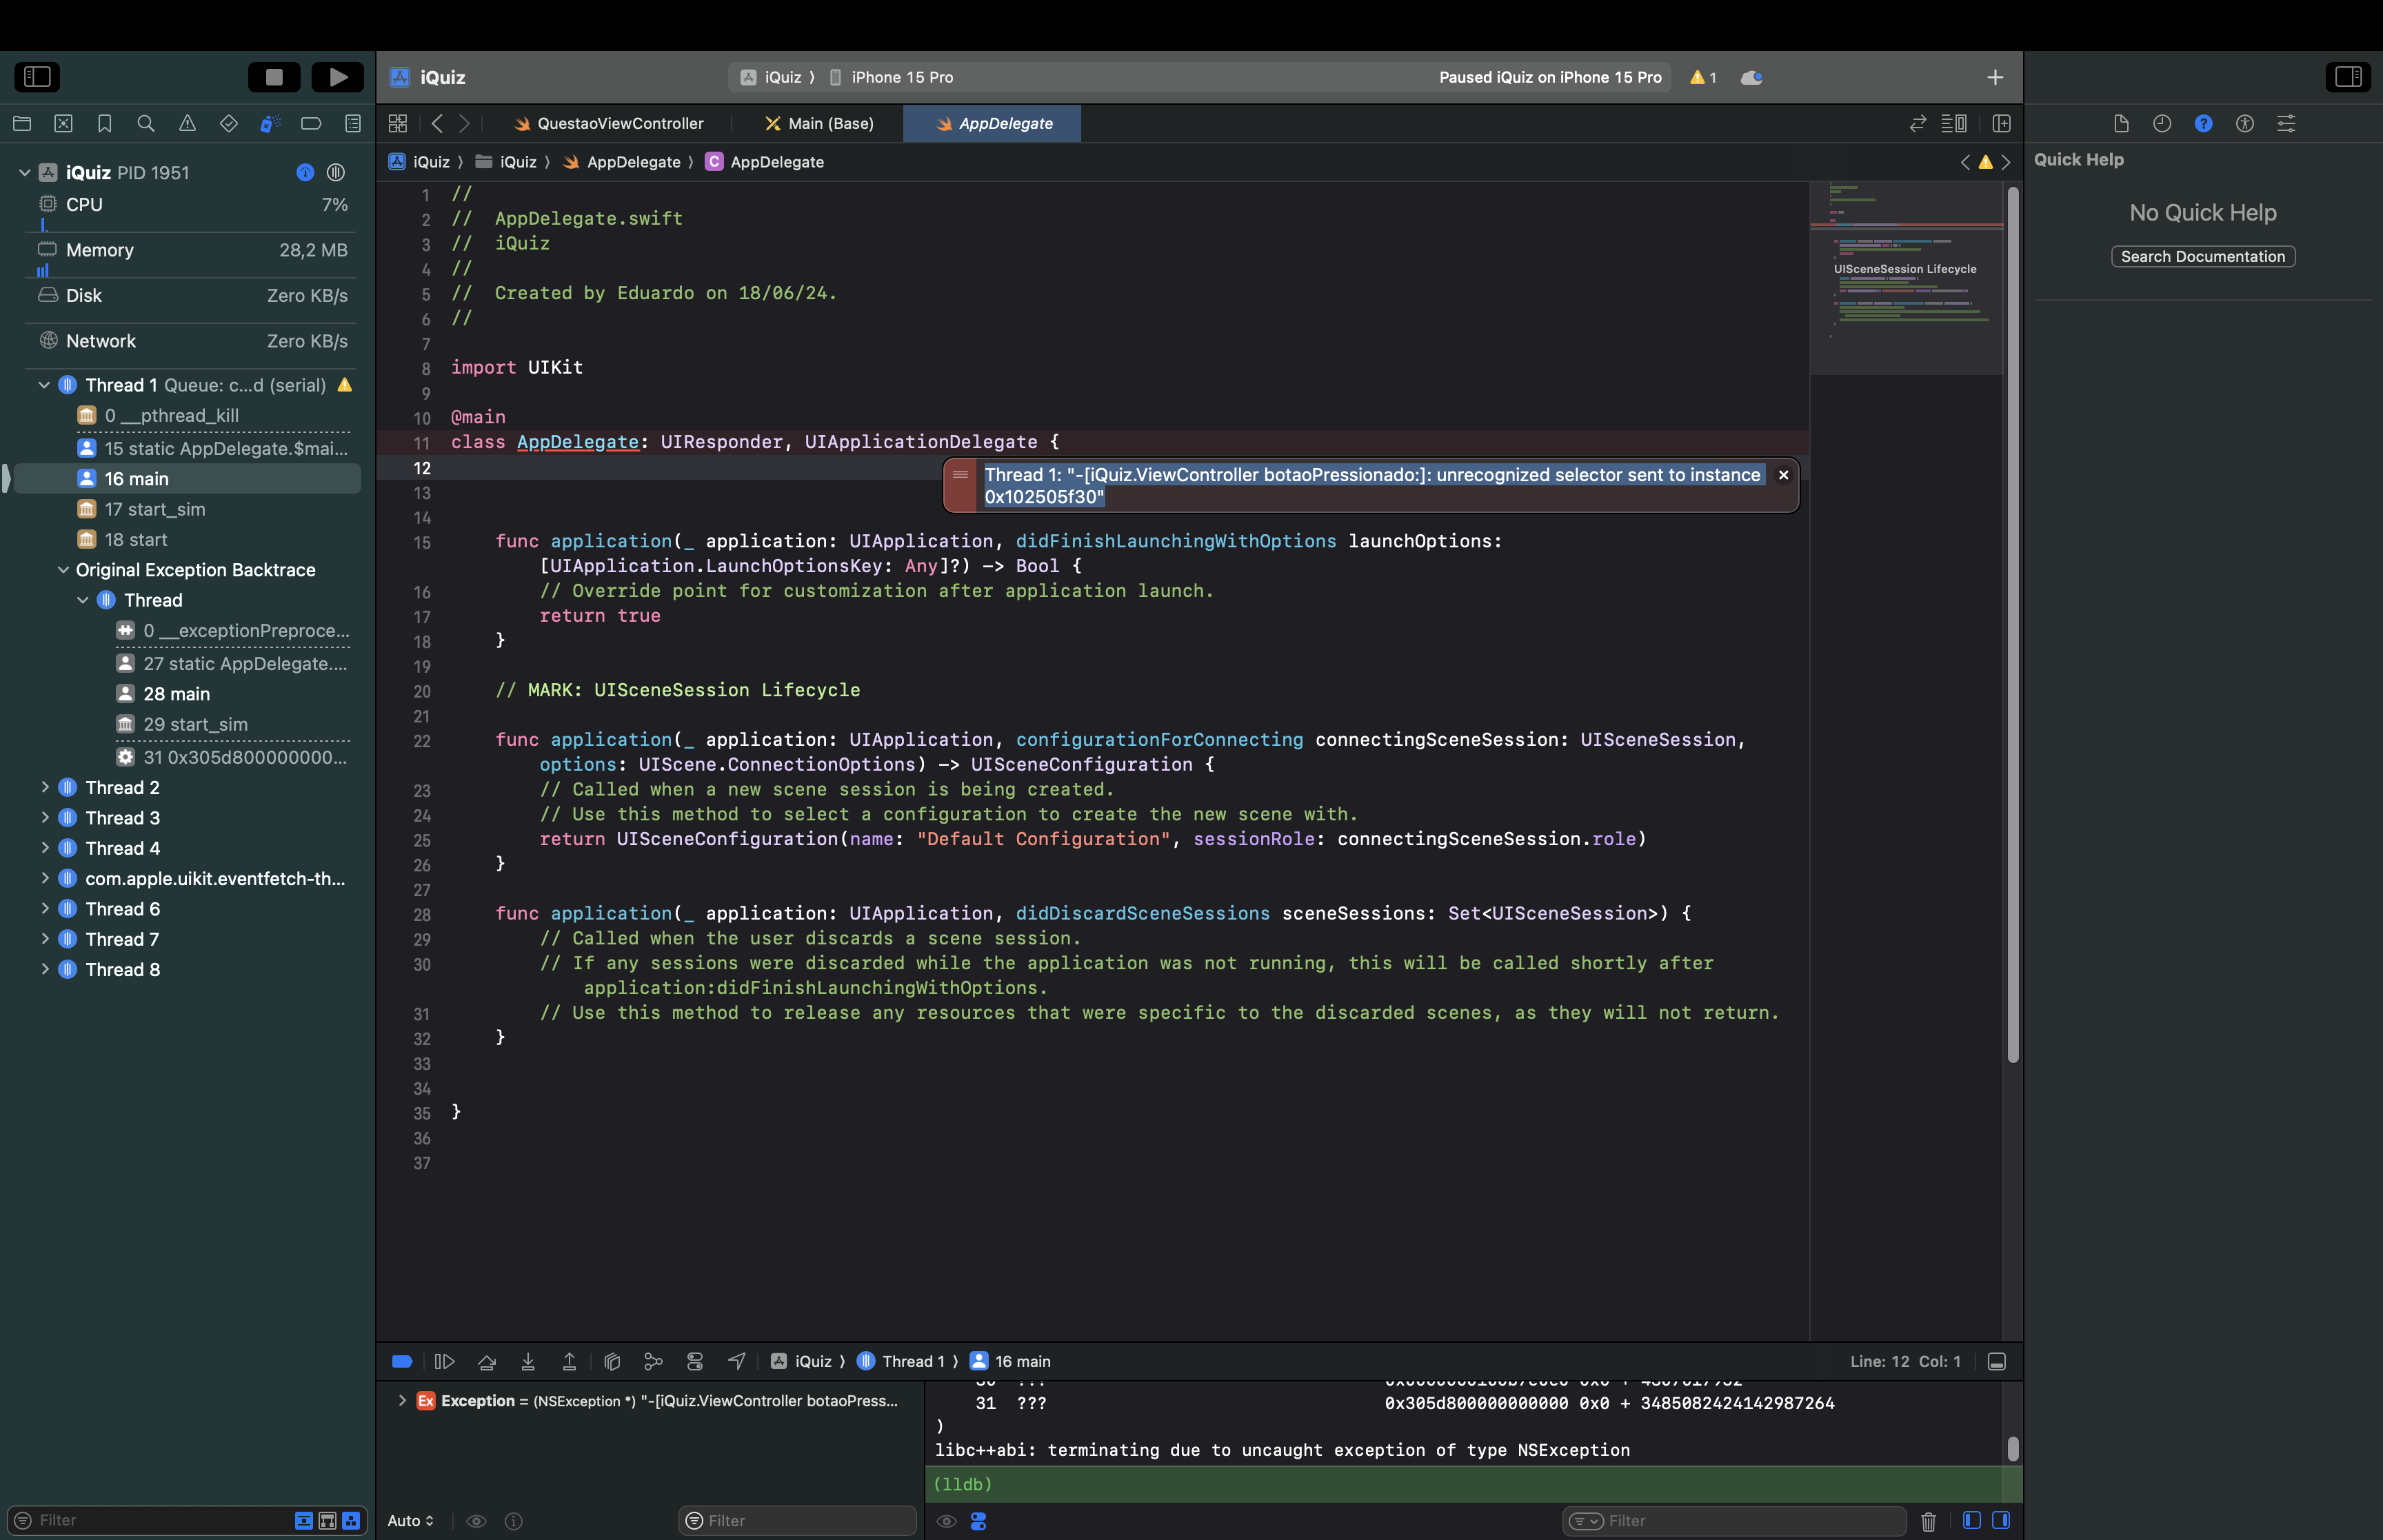This screenshot has width=2383, height=1540.
Task: Click the variables Filter field
Action: pos(798,1520)
